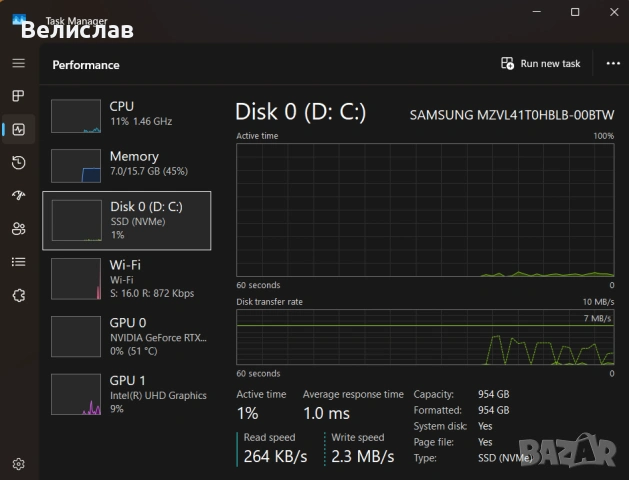The image size is (629, 480).
Task: Click the Active time graph
Action: 425,210
